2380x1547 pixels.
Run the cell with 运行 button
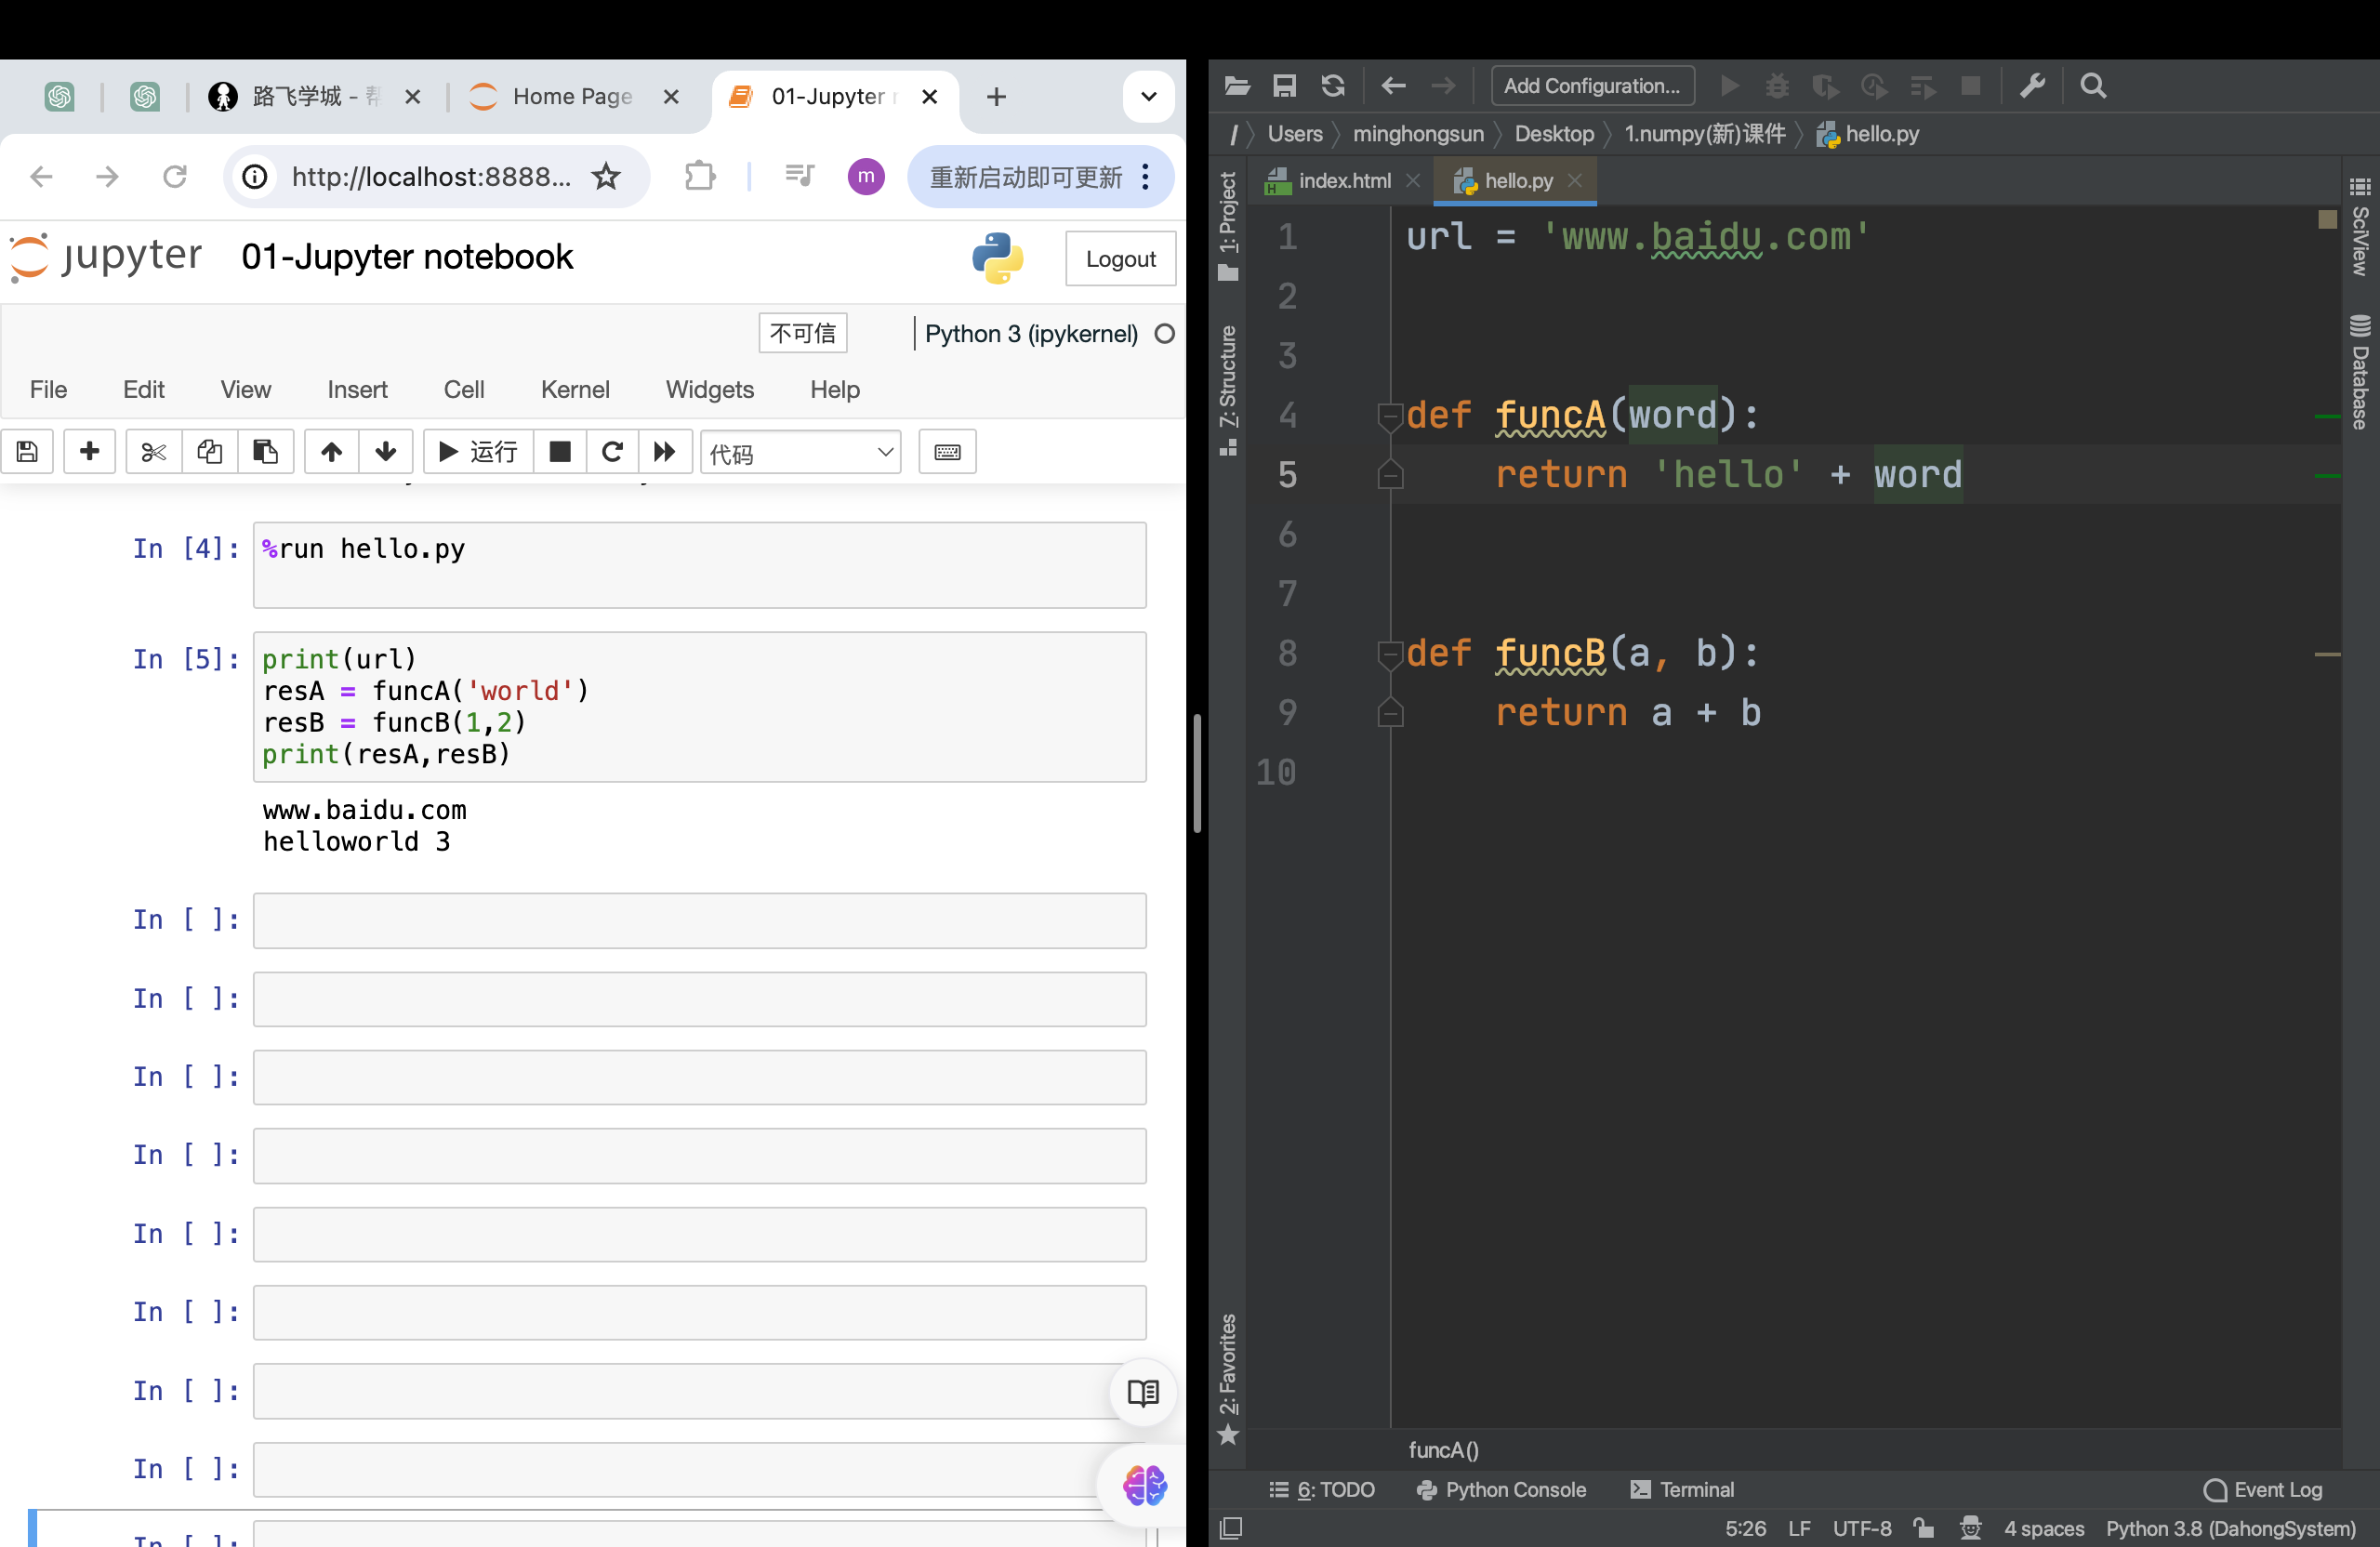(478, 452)
